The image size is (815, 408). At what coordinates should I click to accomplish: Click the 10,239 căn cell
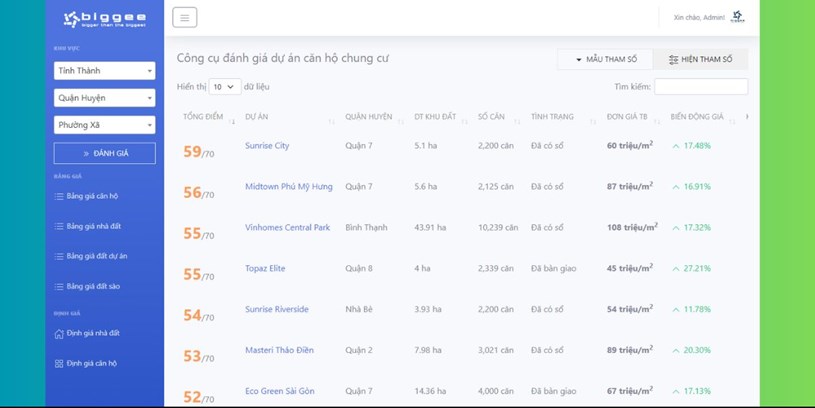[x=498, y=228]
